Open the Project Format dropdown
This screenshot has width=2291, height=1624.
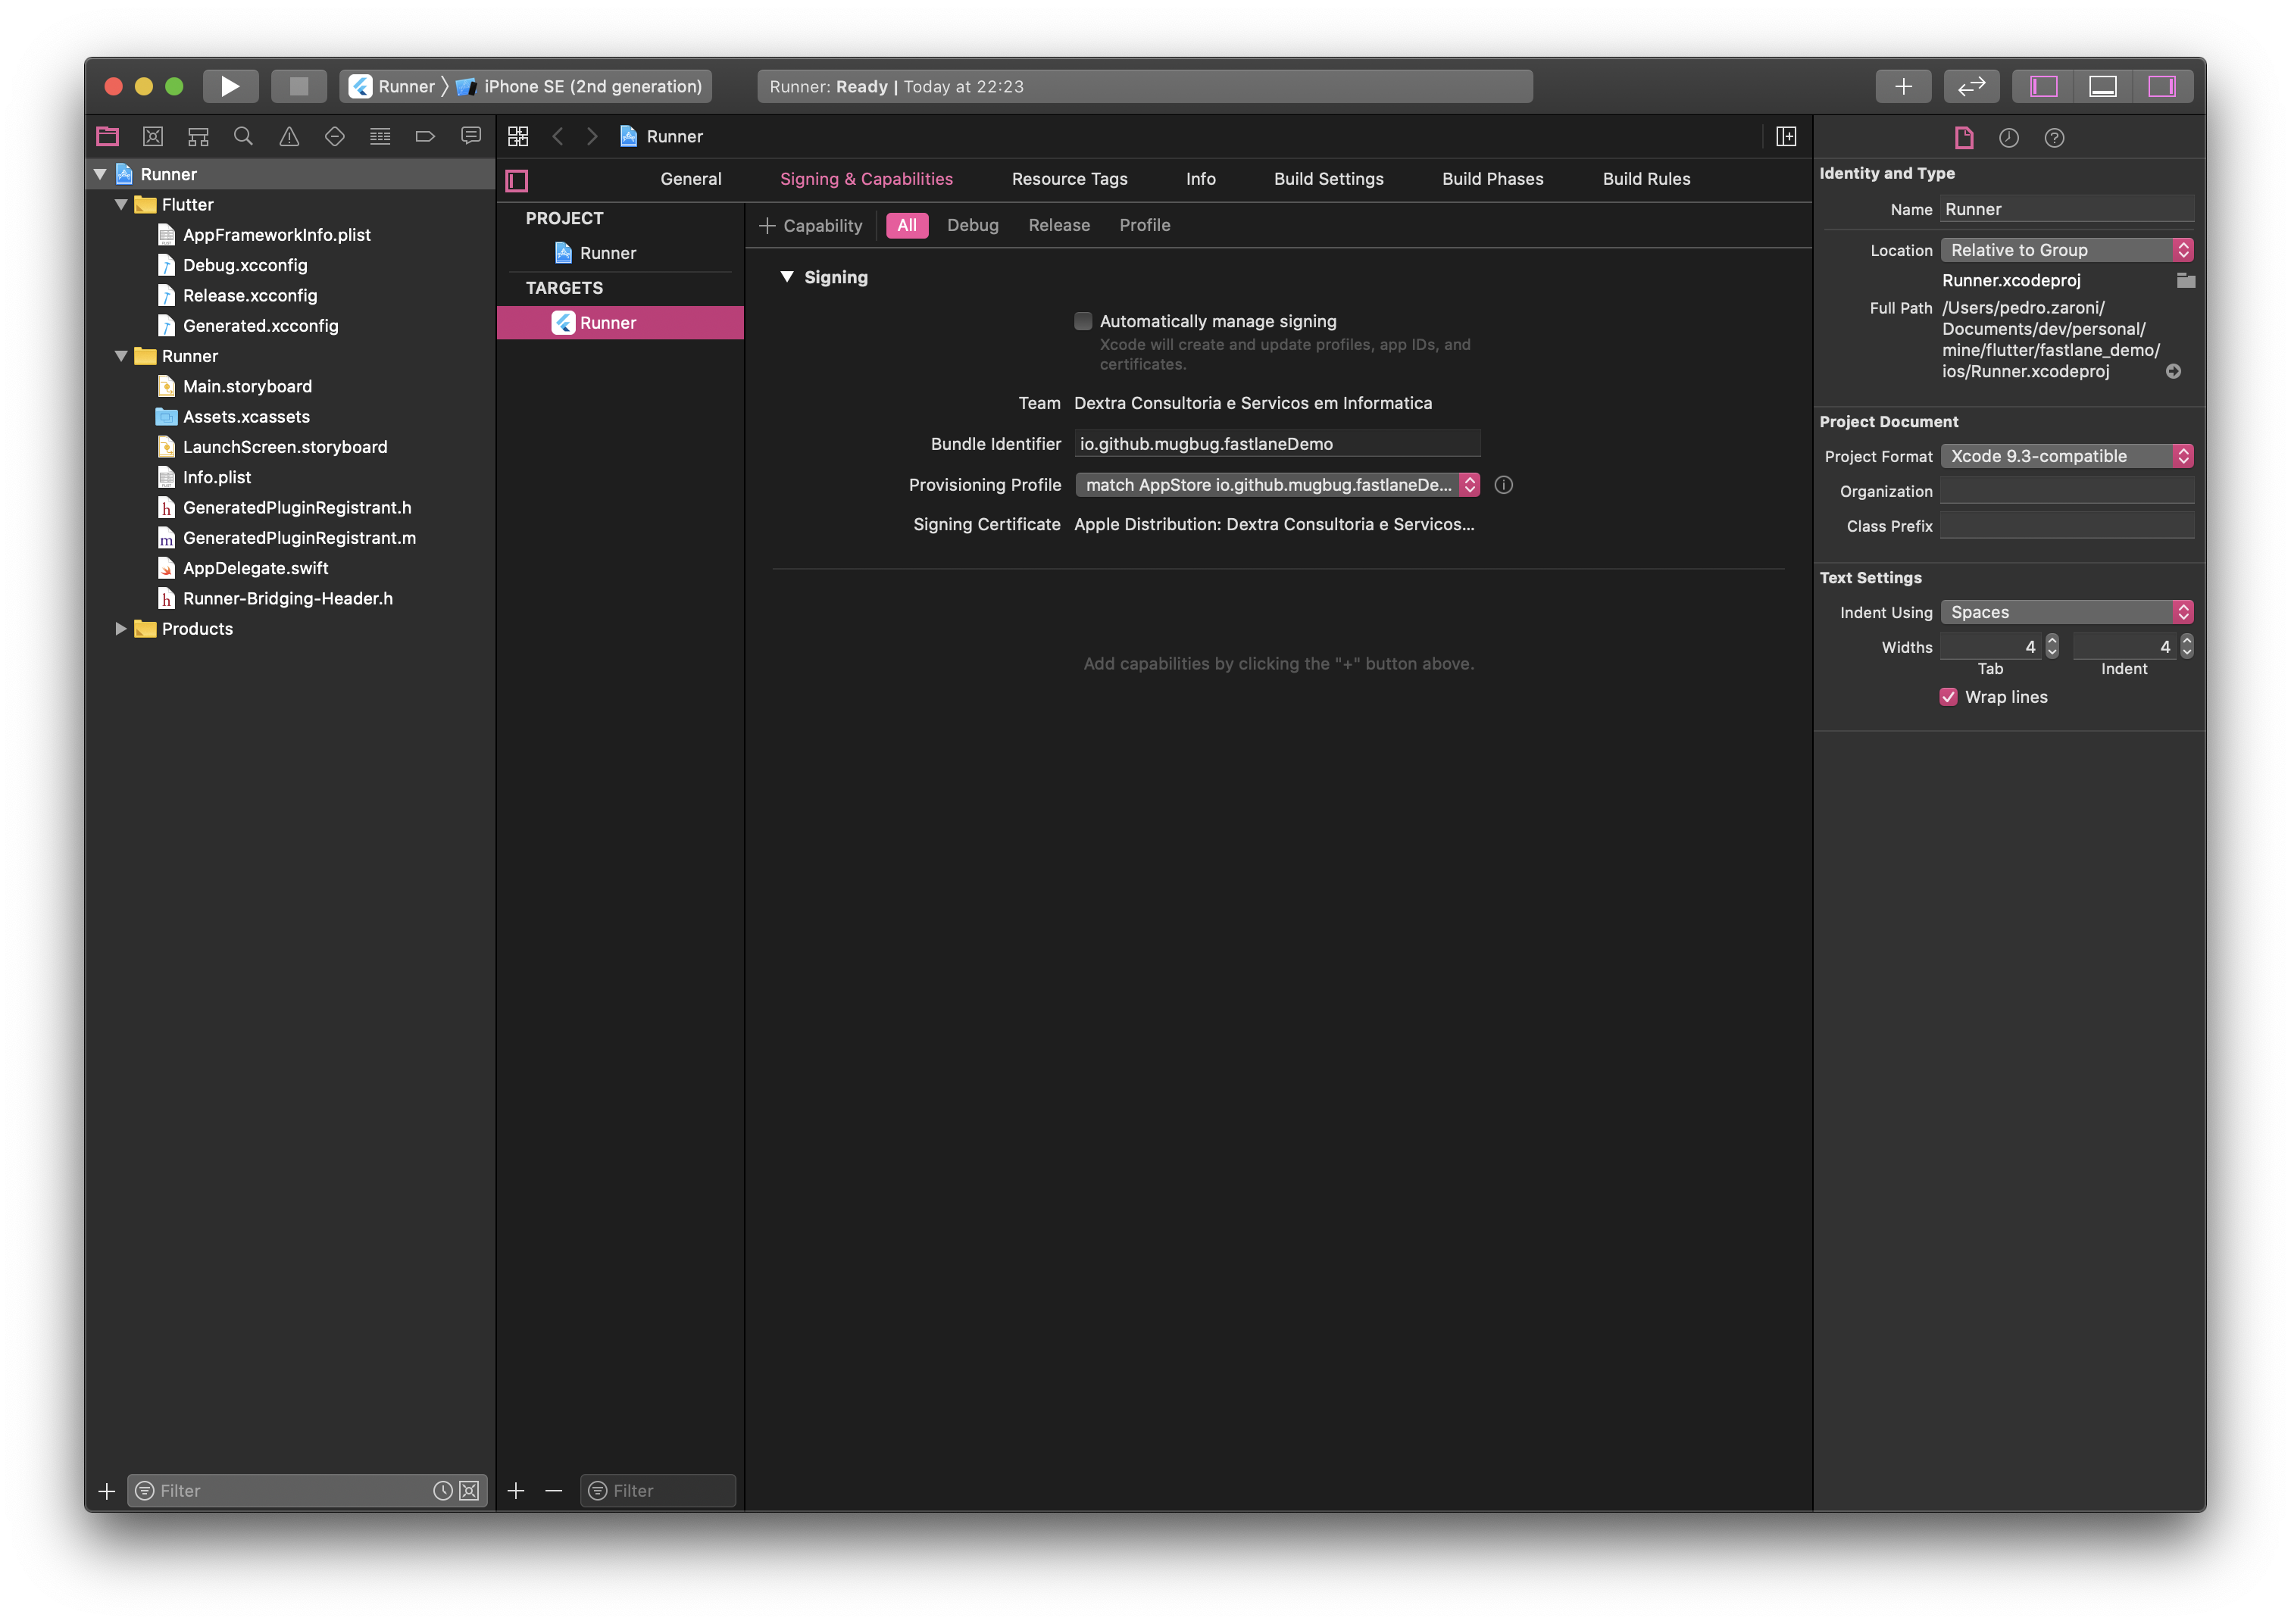point(2066,456)
